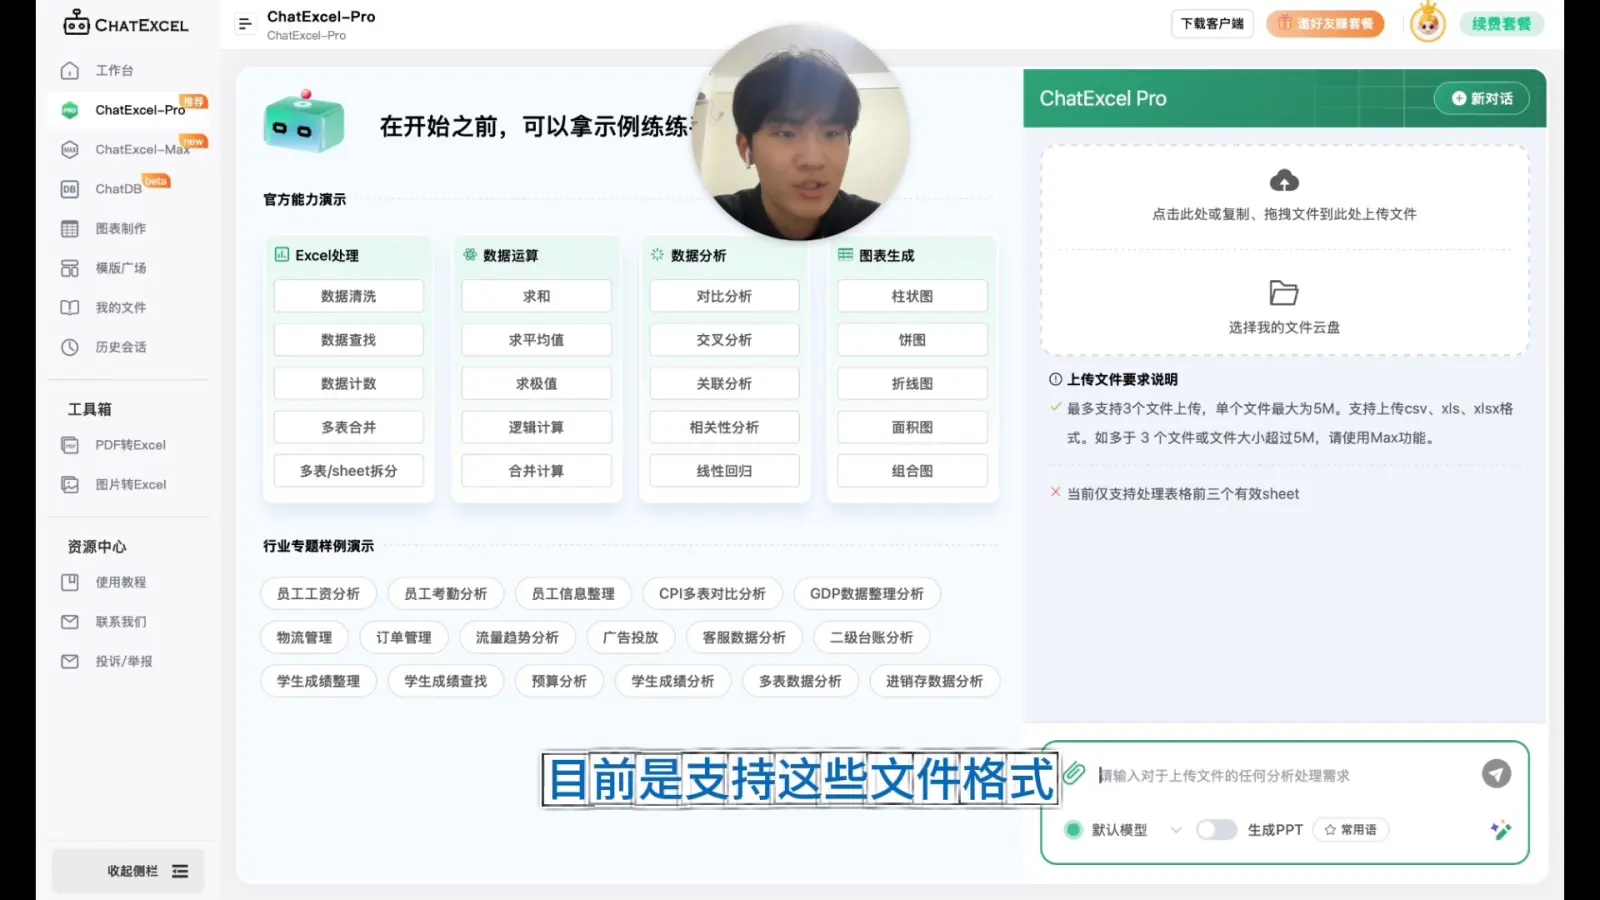Click the send arrow button
Viewport: 1600px width, 900px height.
pos(1496,774)
